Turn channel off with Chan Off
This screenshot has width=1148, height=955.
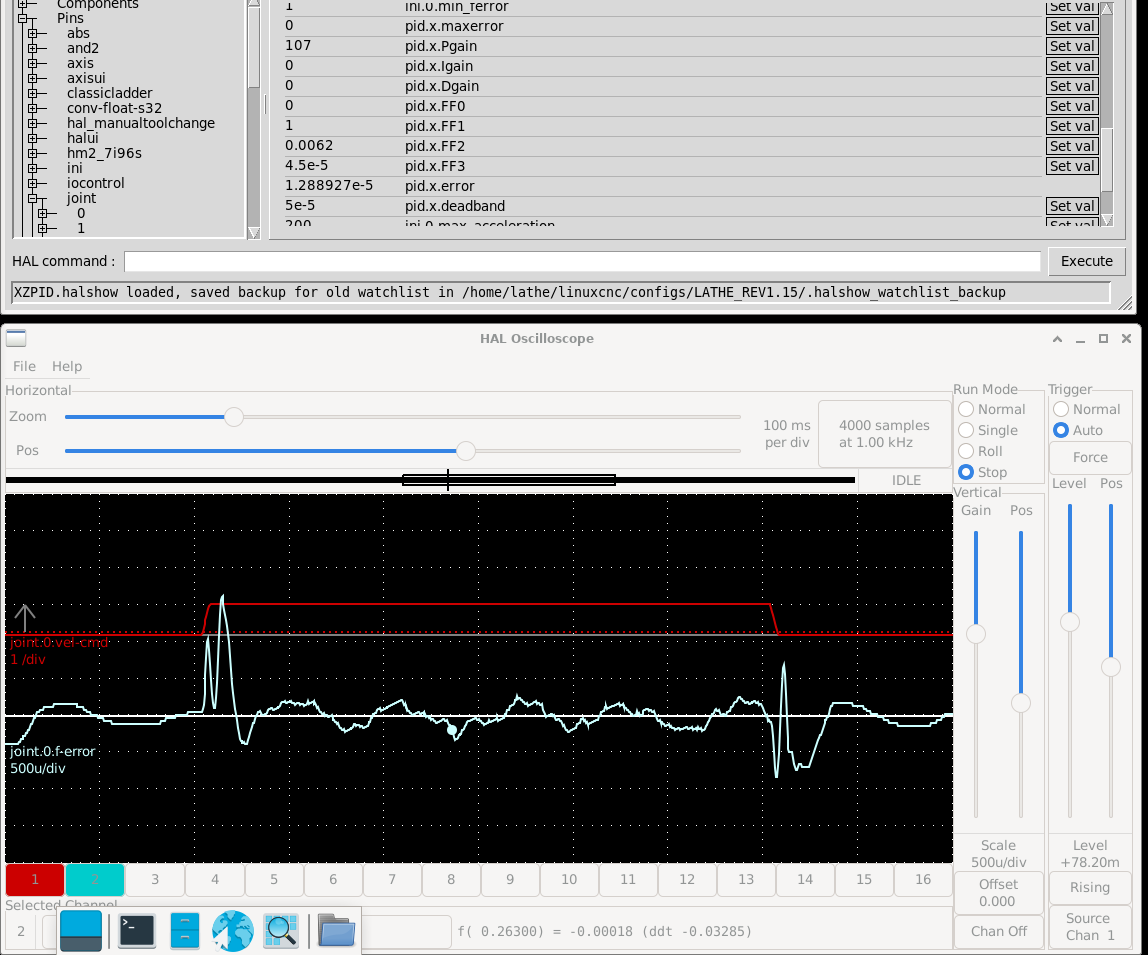999,932
